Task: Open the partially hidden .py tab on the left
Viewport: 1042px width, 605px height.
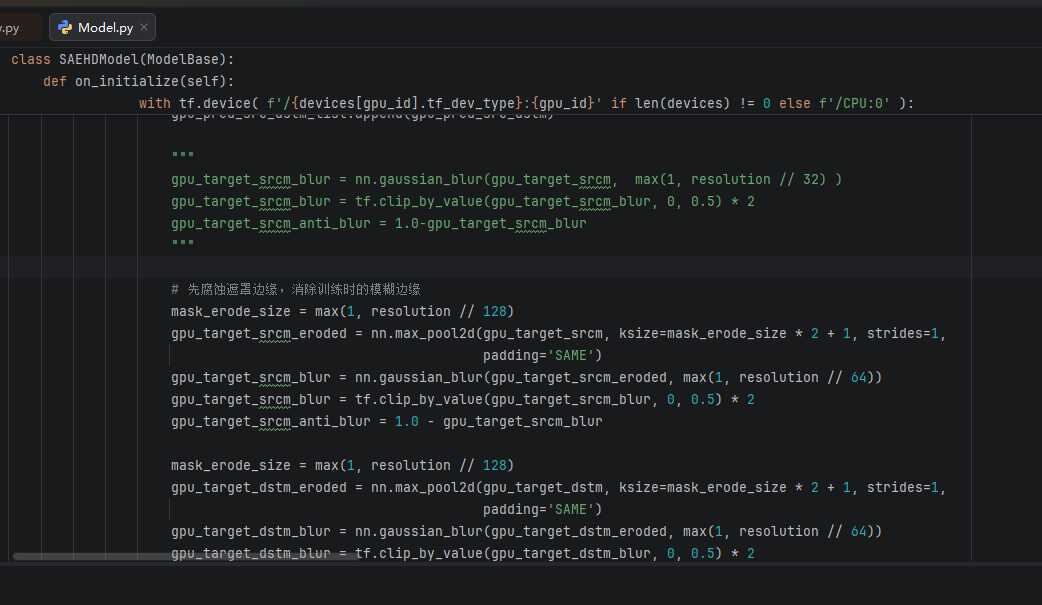Action: pyautogui.click(x=12, y=28)
